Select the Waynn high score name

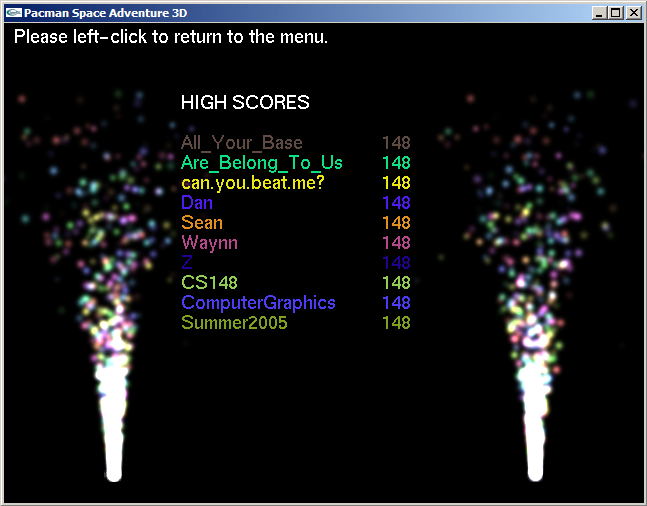(210, 243)
